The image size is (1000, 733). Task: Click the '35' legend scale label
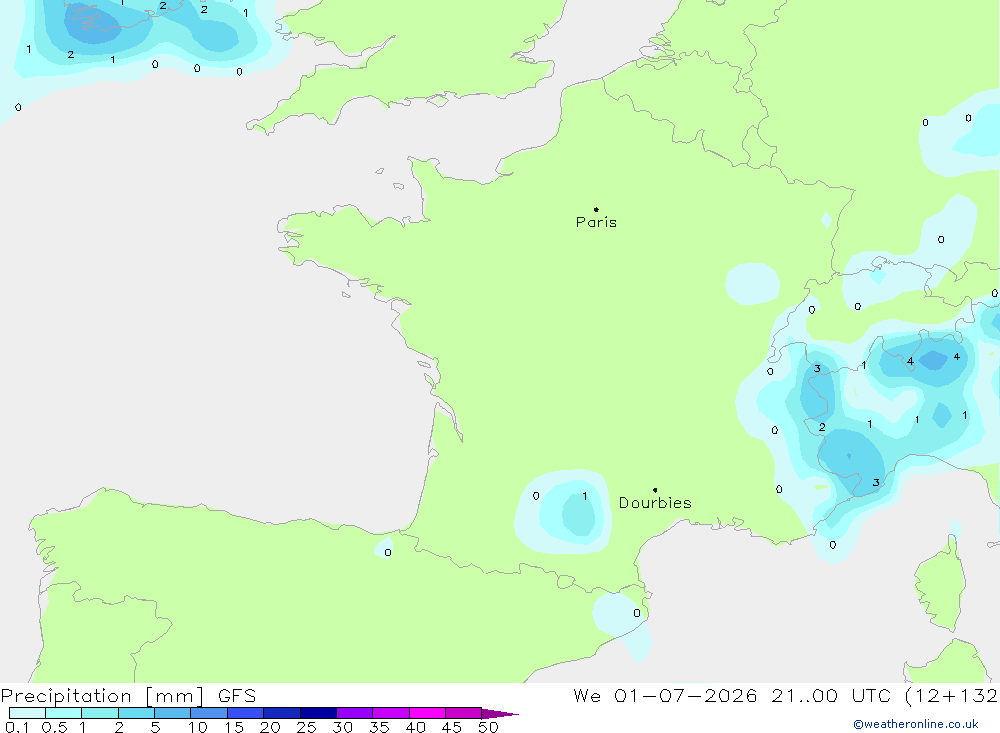pos(379,727)
